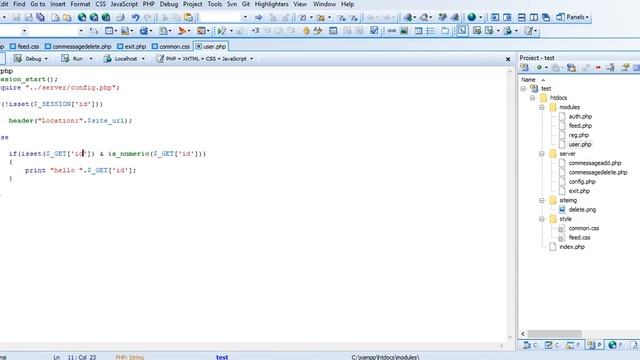Open the Git menu
The image size is (640, 360).
(x=246, y=4)
